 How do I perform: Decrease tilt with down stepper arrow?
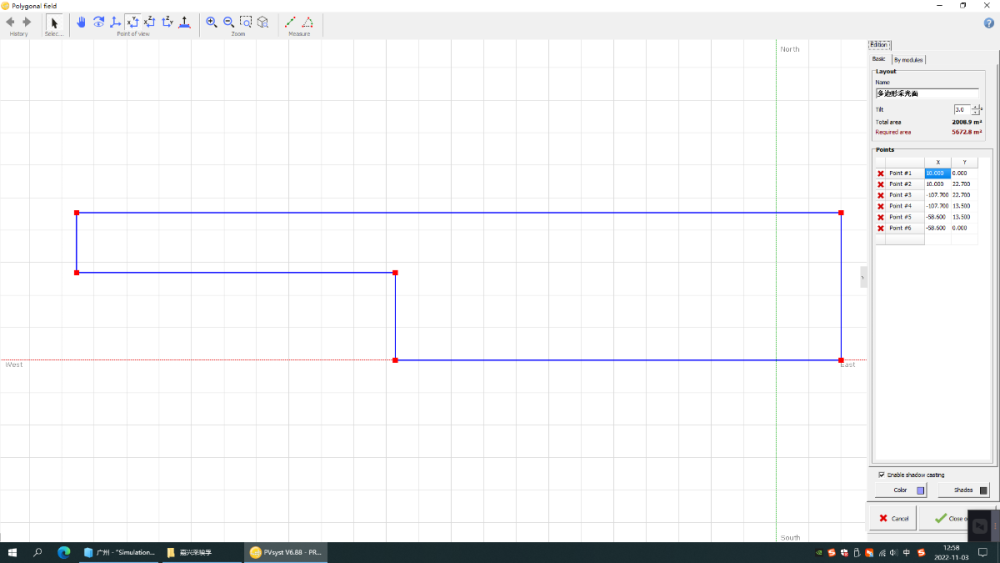coord(977,113)
